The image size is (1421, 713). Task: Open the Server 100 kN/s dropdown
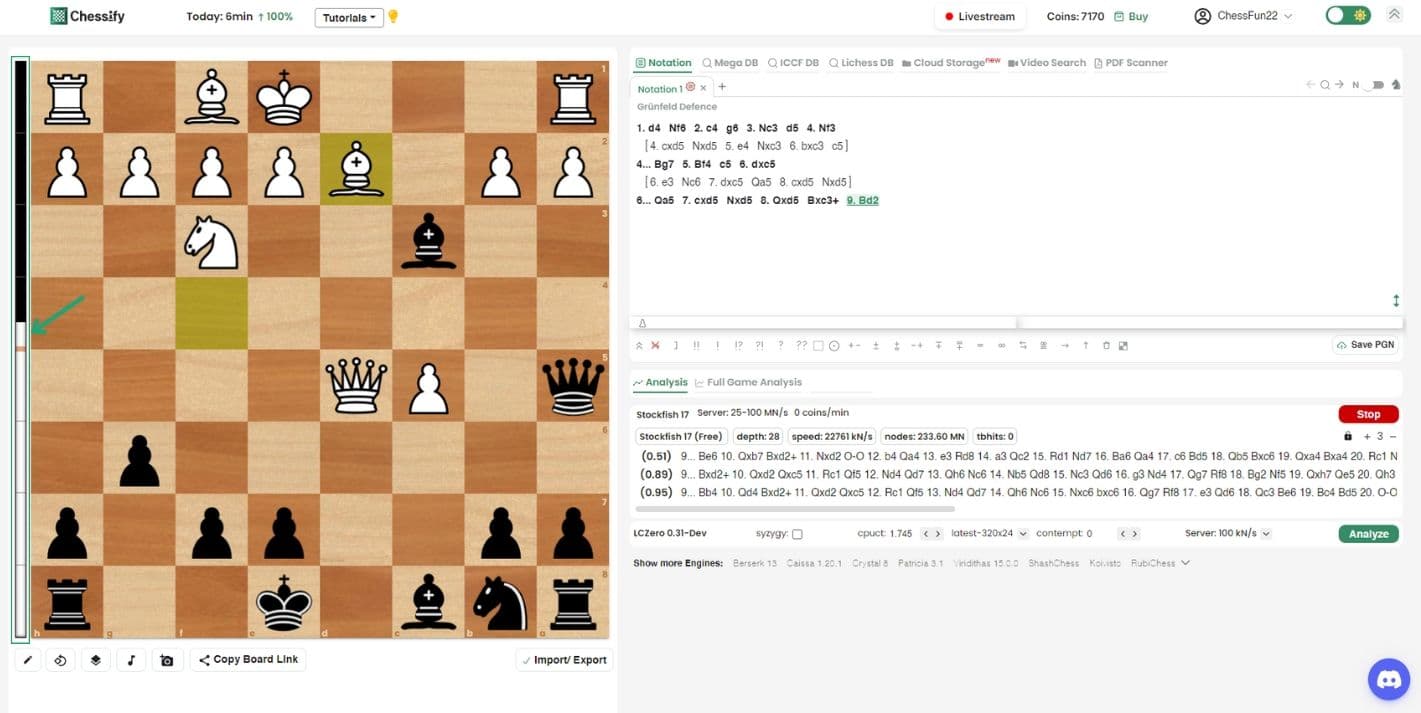[1228, 534]
